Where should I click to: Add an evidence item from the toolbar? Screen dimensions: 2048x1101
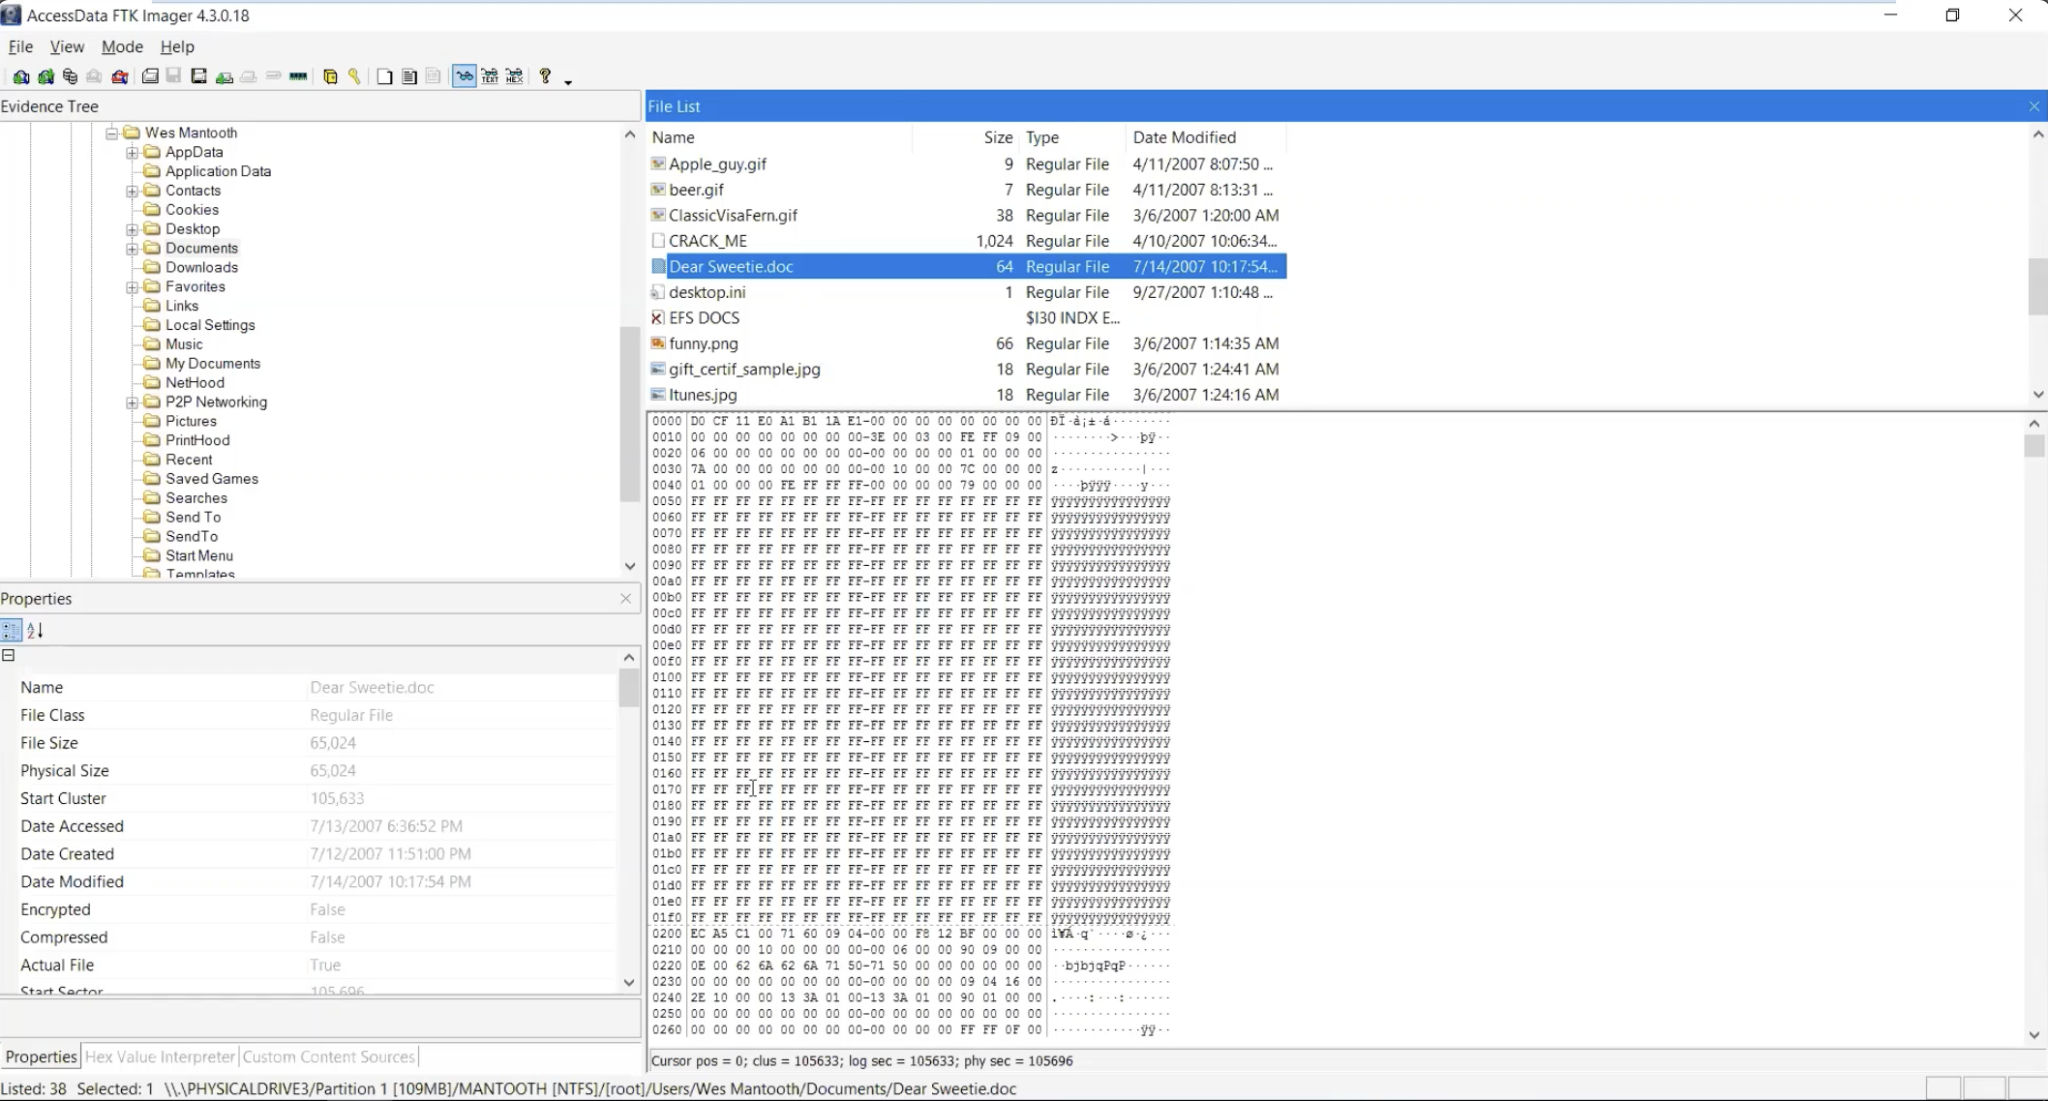point(20,76)
